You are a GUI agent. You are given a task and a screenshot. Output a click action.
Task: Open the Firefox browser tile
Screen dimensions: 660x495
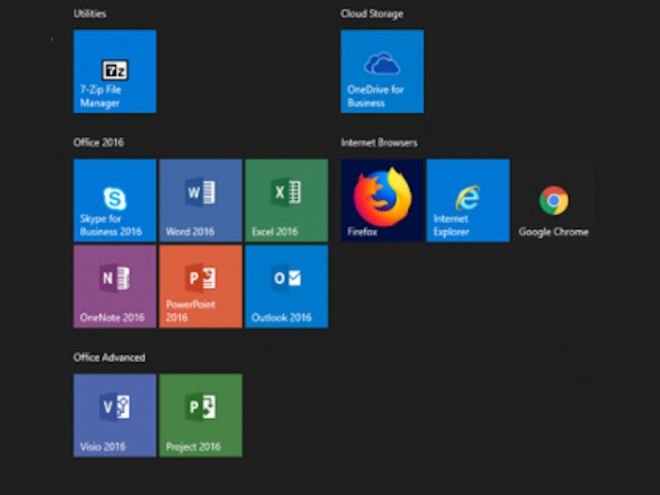pos(382,200)
